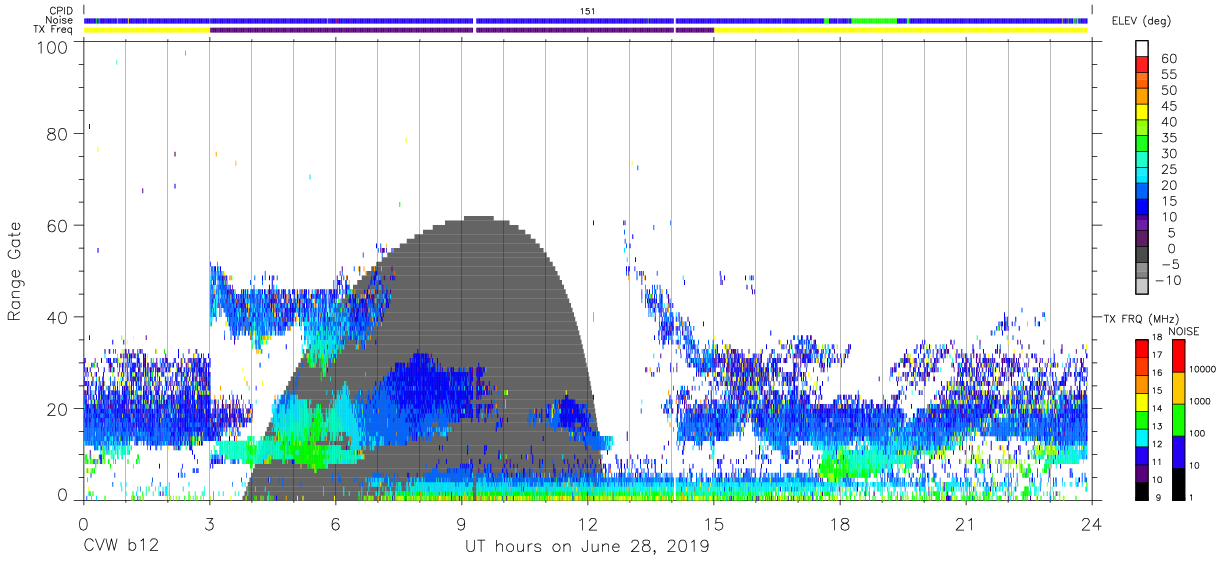This screenshot has width=1228, height=567.
Task: Click the 45 label on the ELEV legend
Action: tap(1169, 106)
